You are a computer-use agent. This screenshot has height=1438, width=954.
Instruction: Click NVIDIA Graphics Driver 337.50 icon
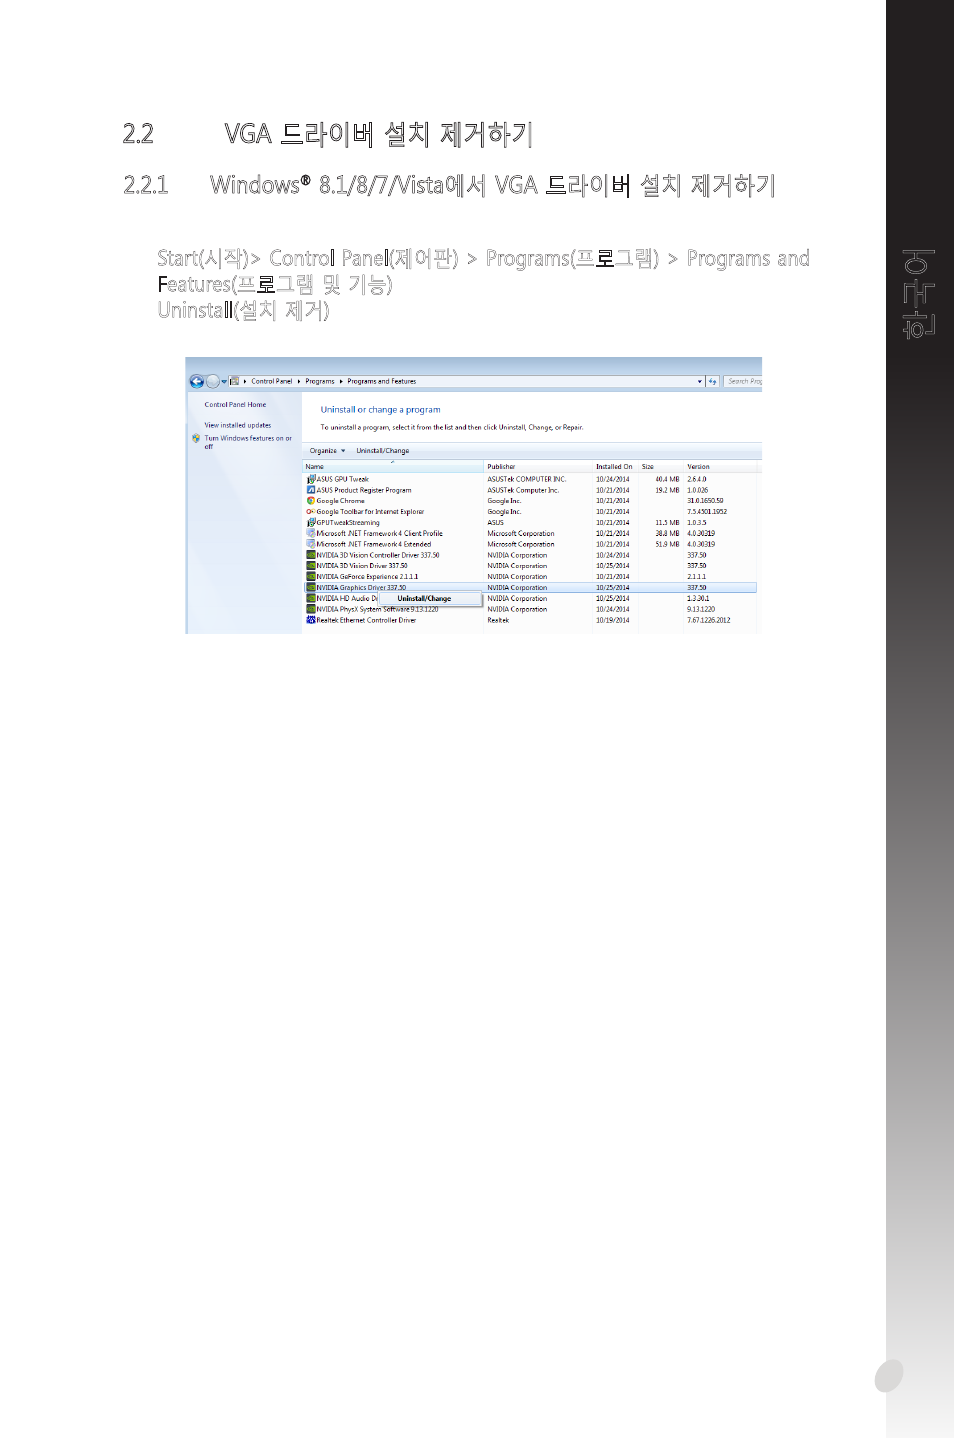311,588
